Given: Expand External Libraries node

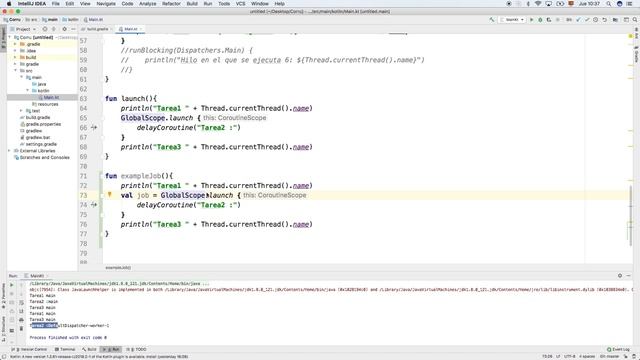Looking at the screenshot, I should click(x=9, y=151).
